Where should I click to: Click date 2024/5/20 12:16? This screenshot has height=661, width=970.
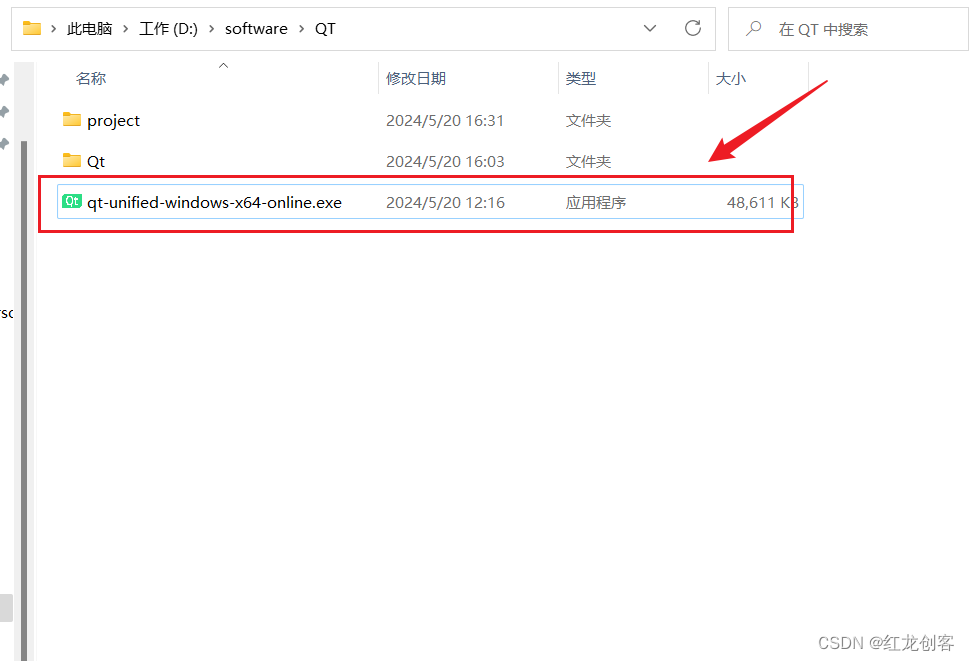[x=445, y=203]
